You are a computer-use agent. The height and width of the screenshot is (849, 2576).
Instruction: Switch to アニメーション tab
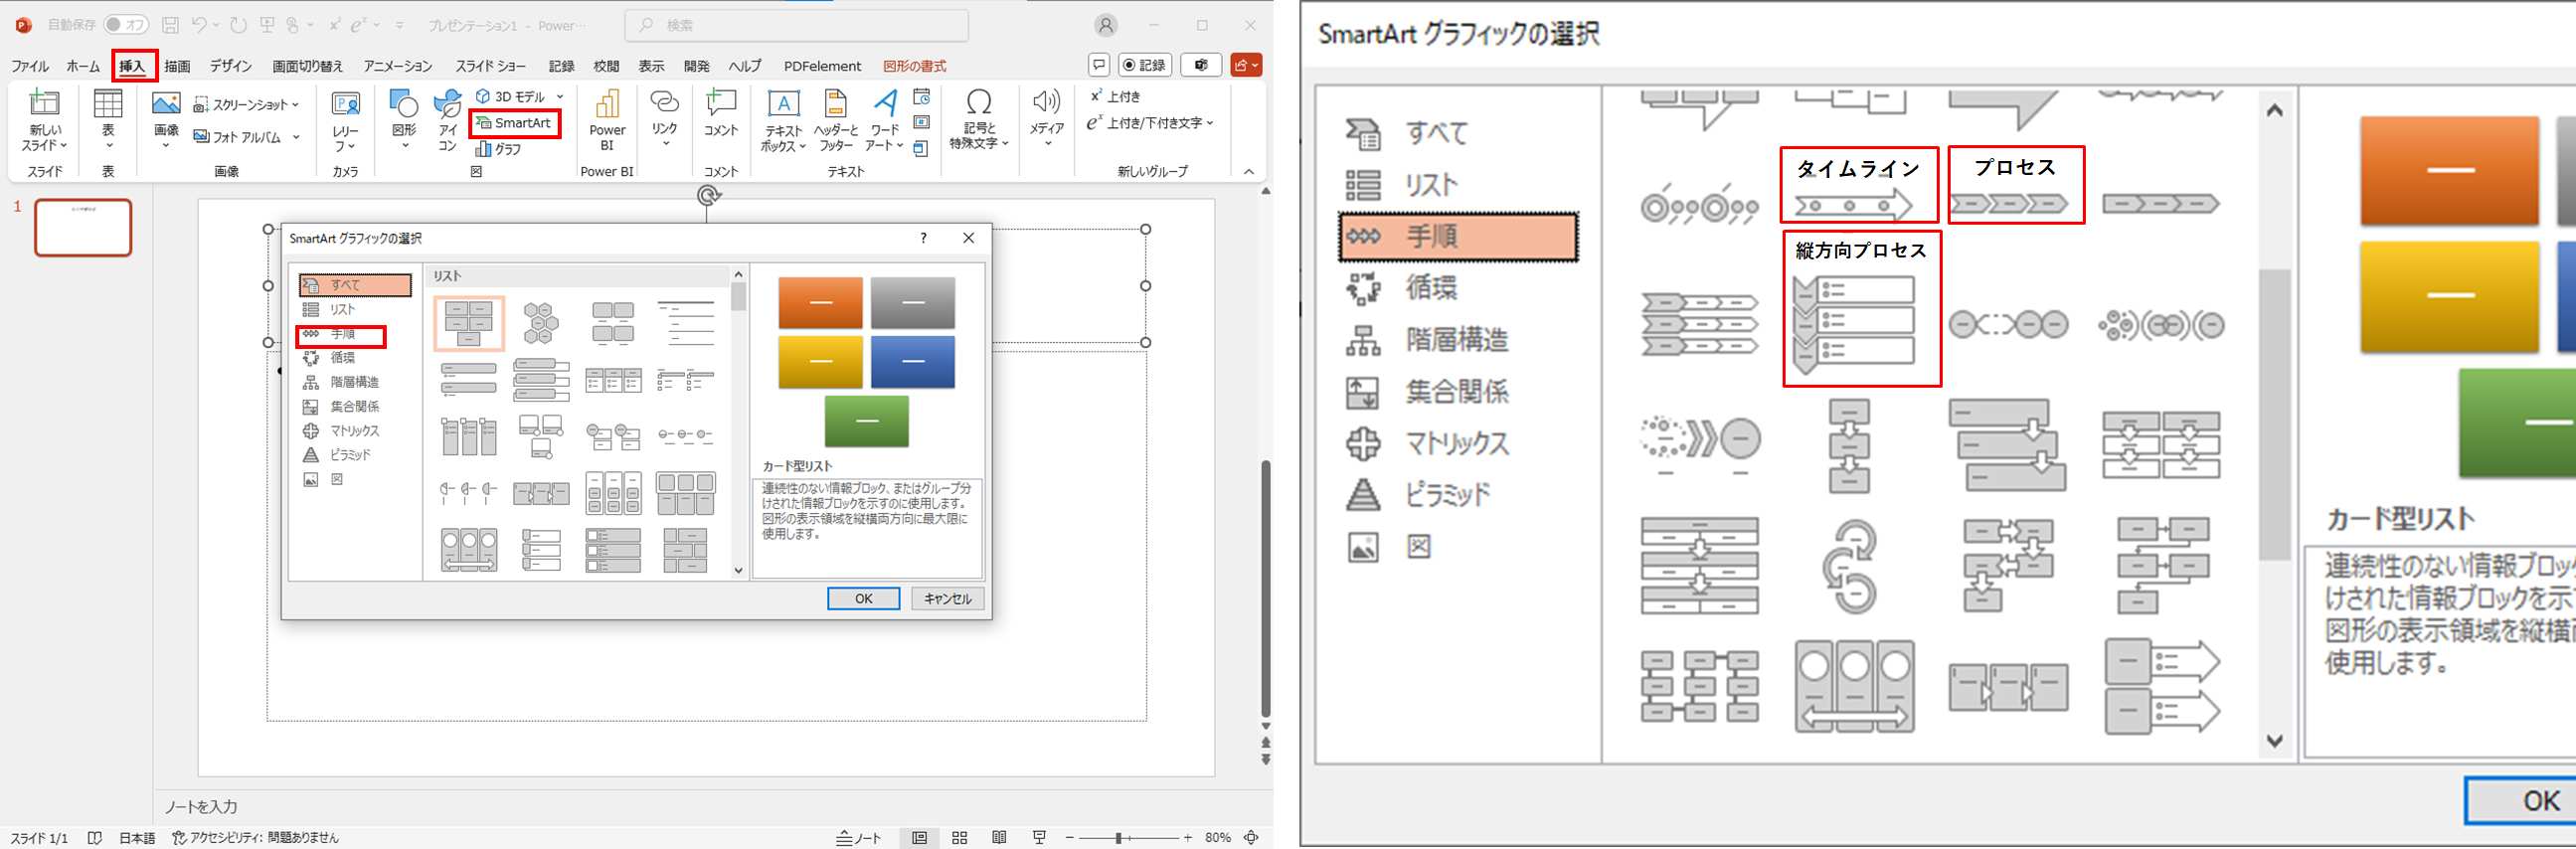click(x=397, y=66)
